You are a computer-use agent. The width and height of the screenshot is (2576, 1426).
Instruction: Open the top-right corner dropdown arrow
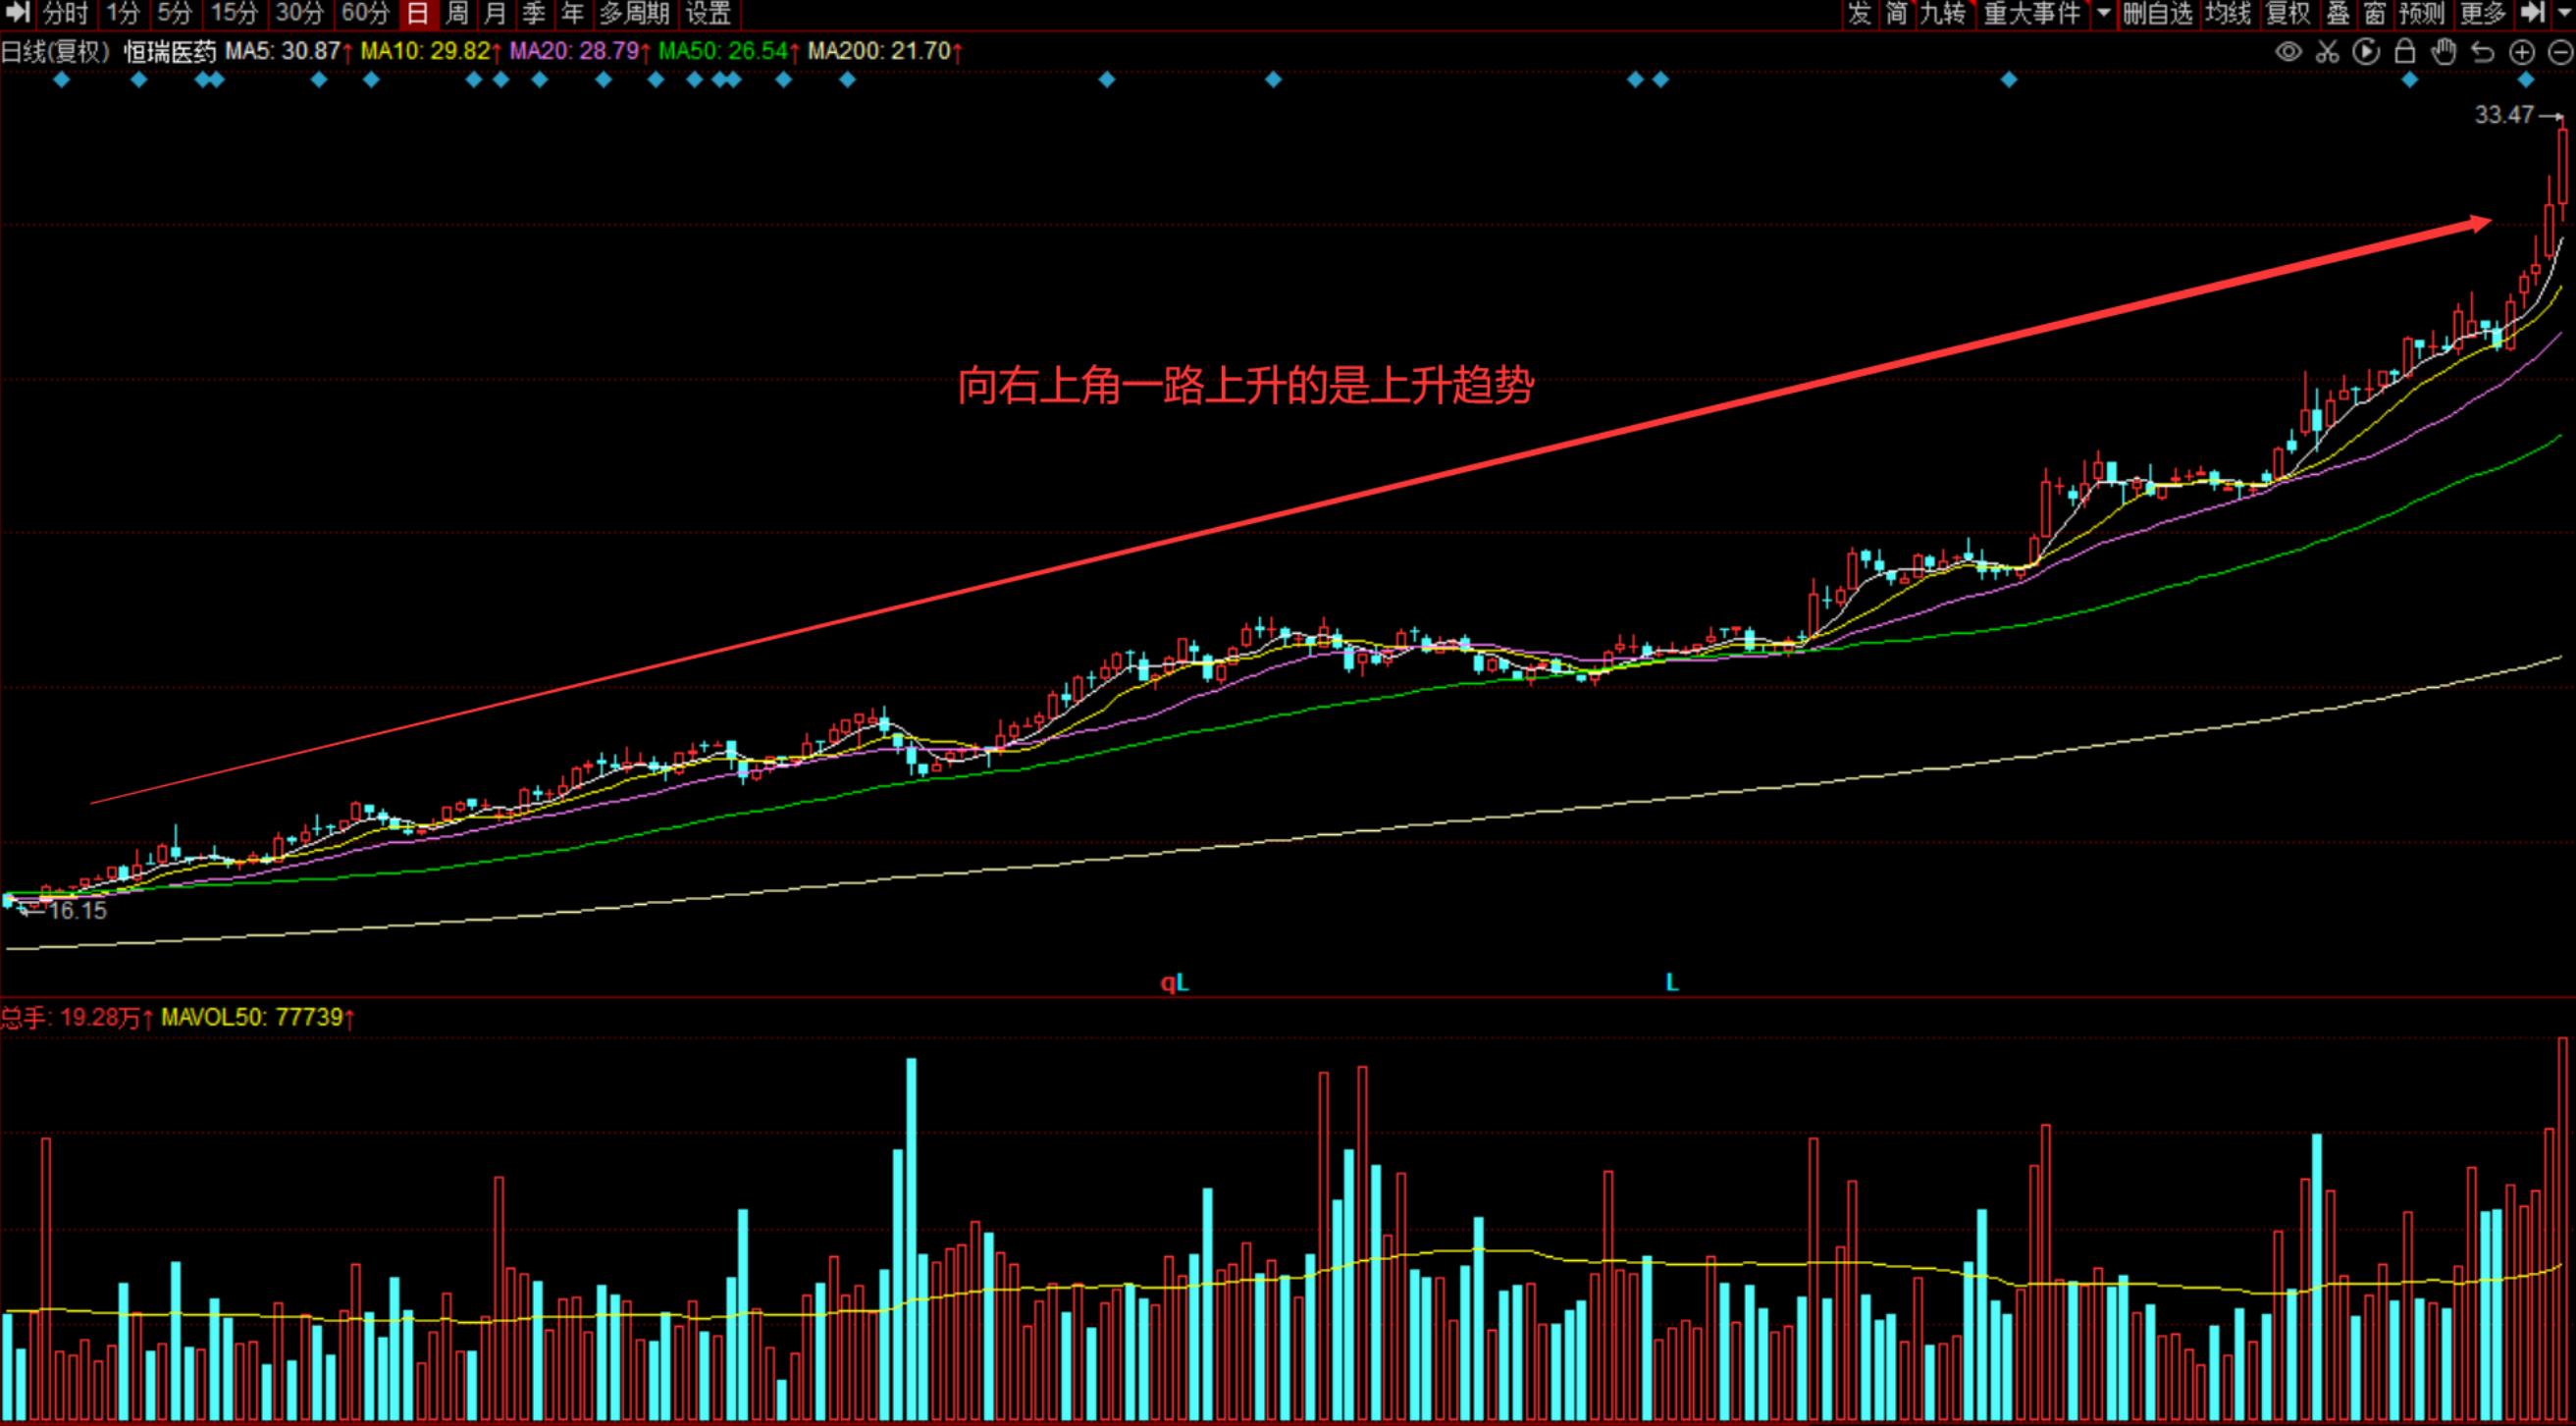[2563, 13]
